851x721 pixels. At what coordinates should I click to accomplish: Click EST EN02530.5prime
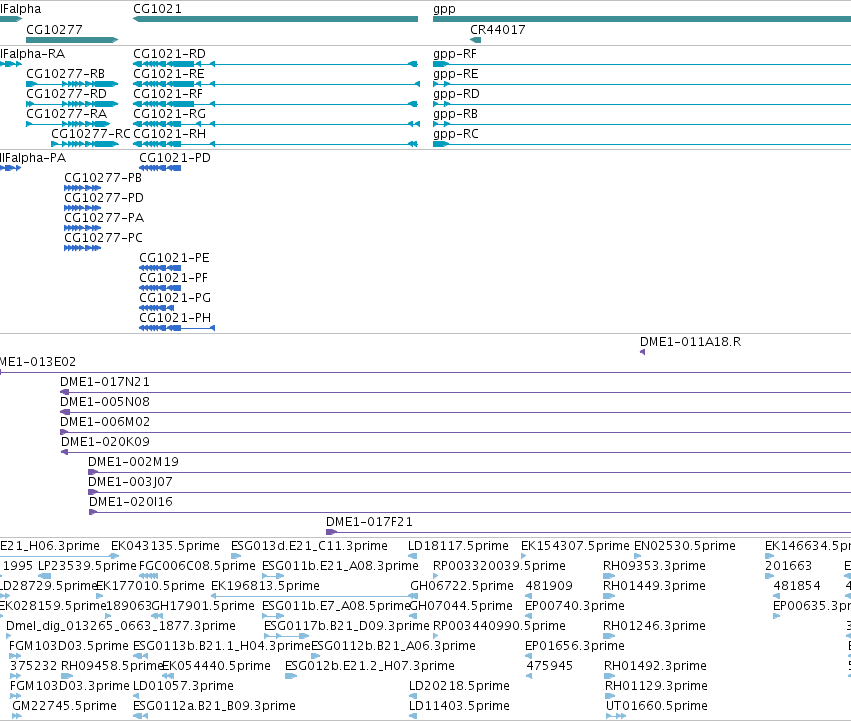tap(638, 556)
